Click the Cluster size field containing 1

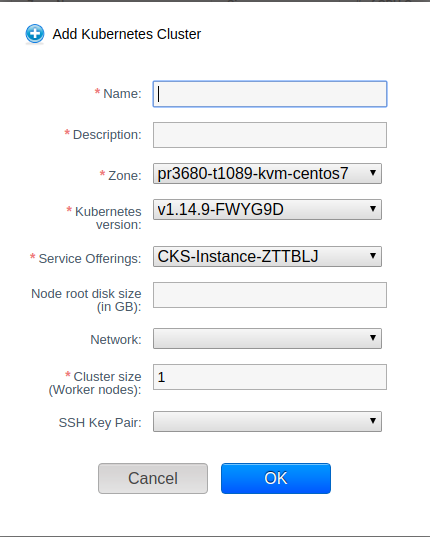pos(270,377)
